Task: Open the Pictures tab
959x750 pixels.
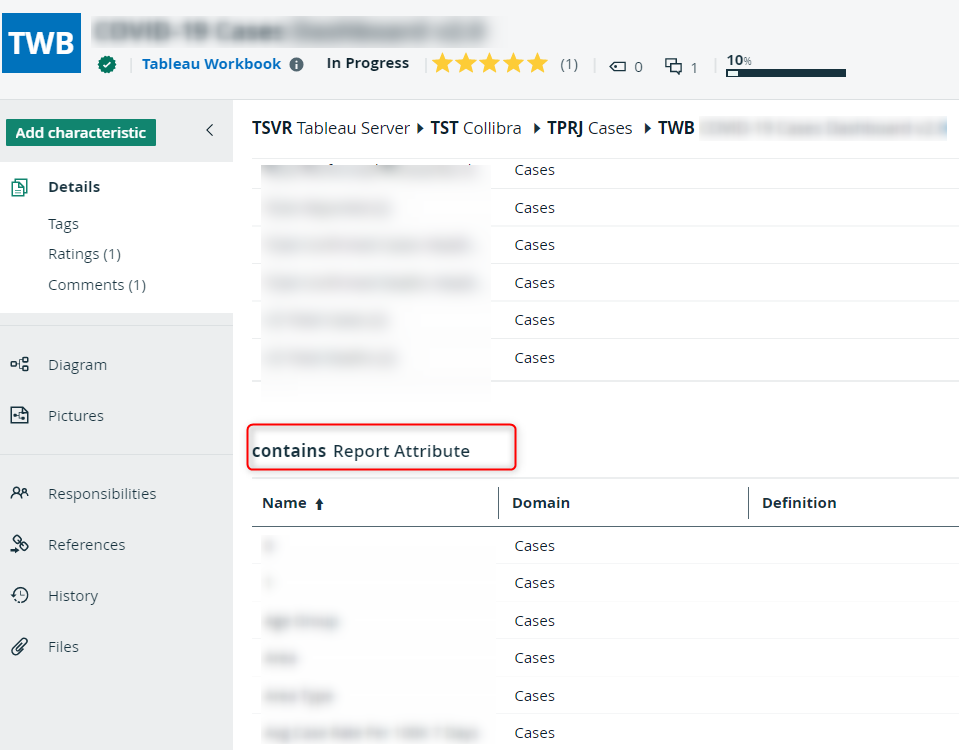Action: click(x=76, y=416)
